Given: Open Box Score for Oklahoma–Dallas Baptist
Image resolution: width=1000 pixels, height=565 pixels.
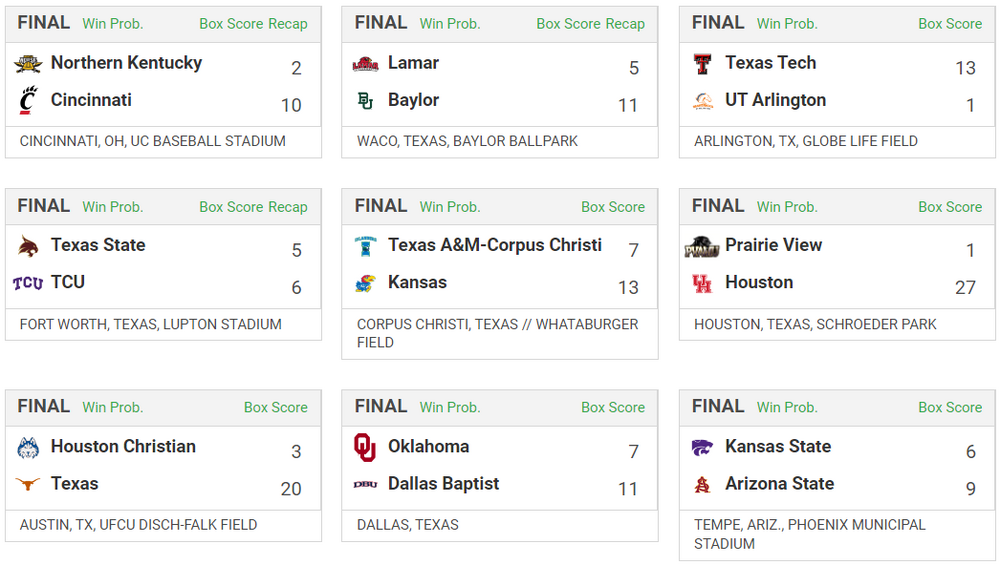Looking at the screenshot, I should pos(613,408).
